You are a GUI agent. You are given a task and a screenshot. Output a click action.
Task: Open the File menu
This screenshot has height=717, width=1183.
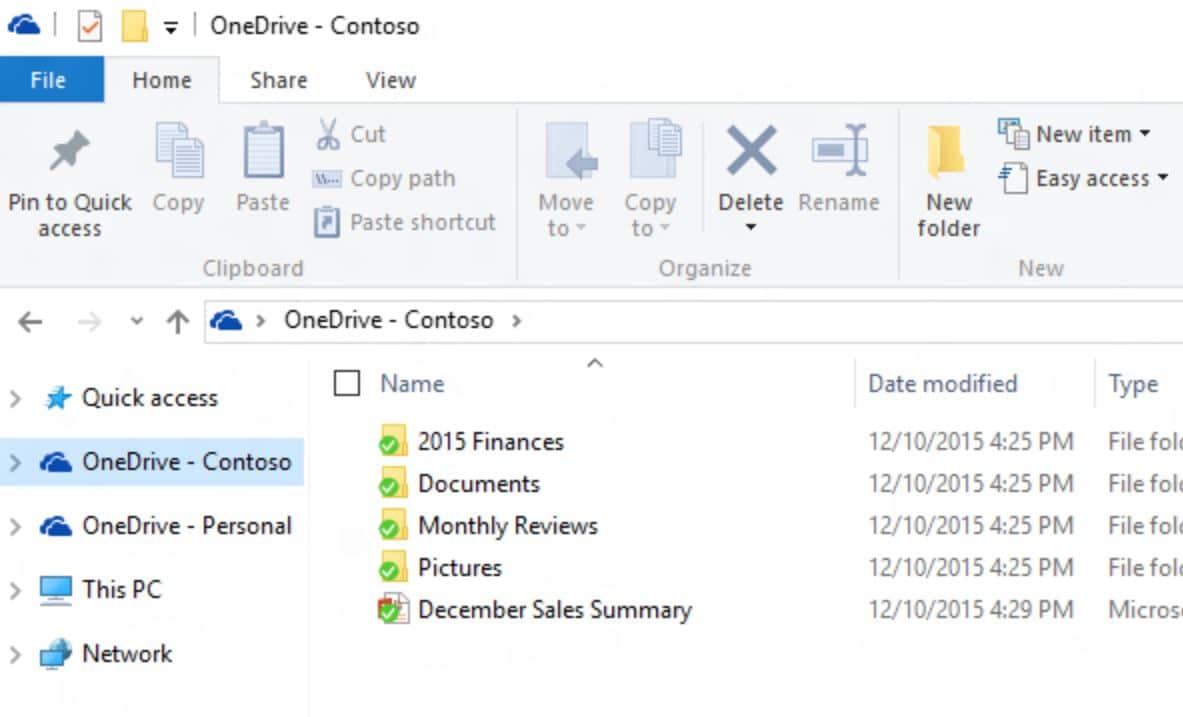coord(48,81)
